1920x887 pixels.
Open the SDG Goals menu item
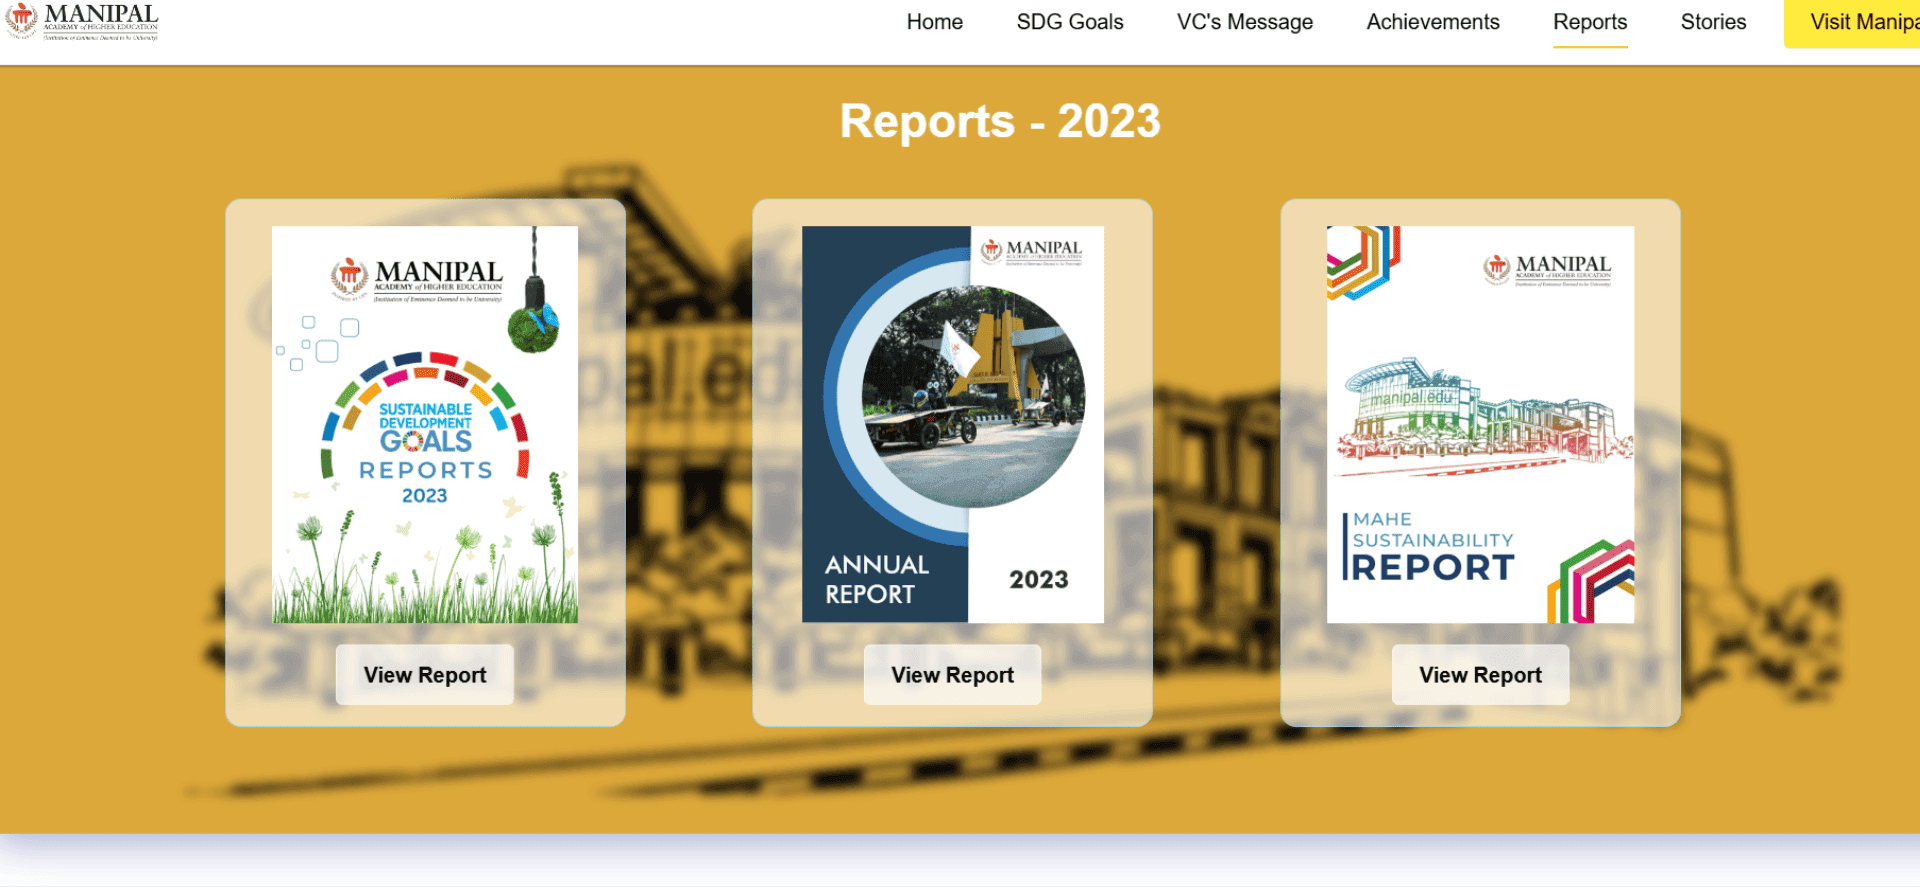tap(1070, 22)
